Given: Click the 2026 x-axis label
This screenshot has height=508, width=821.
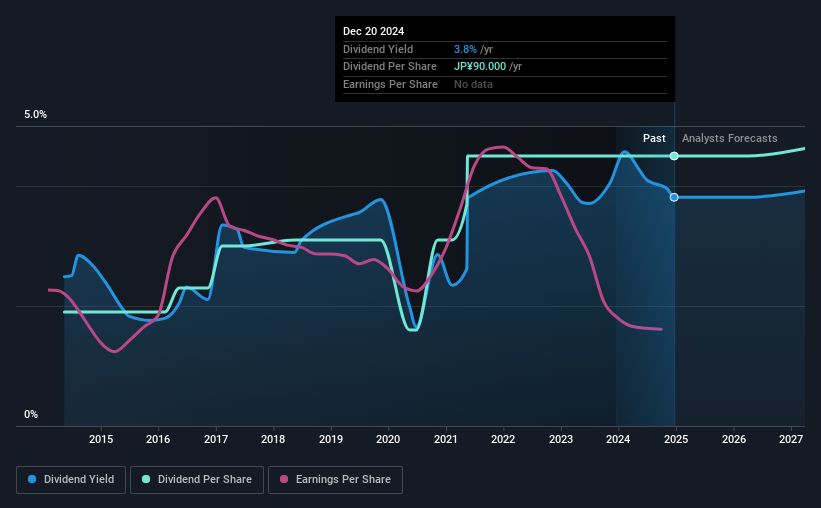Looking at the screenshot, I should click(x=734, y=439).
